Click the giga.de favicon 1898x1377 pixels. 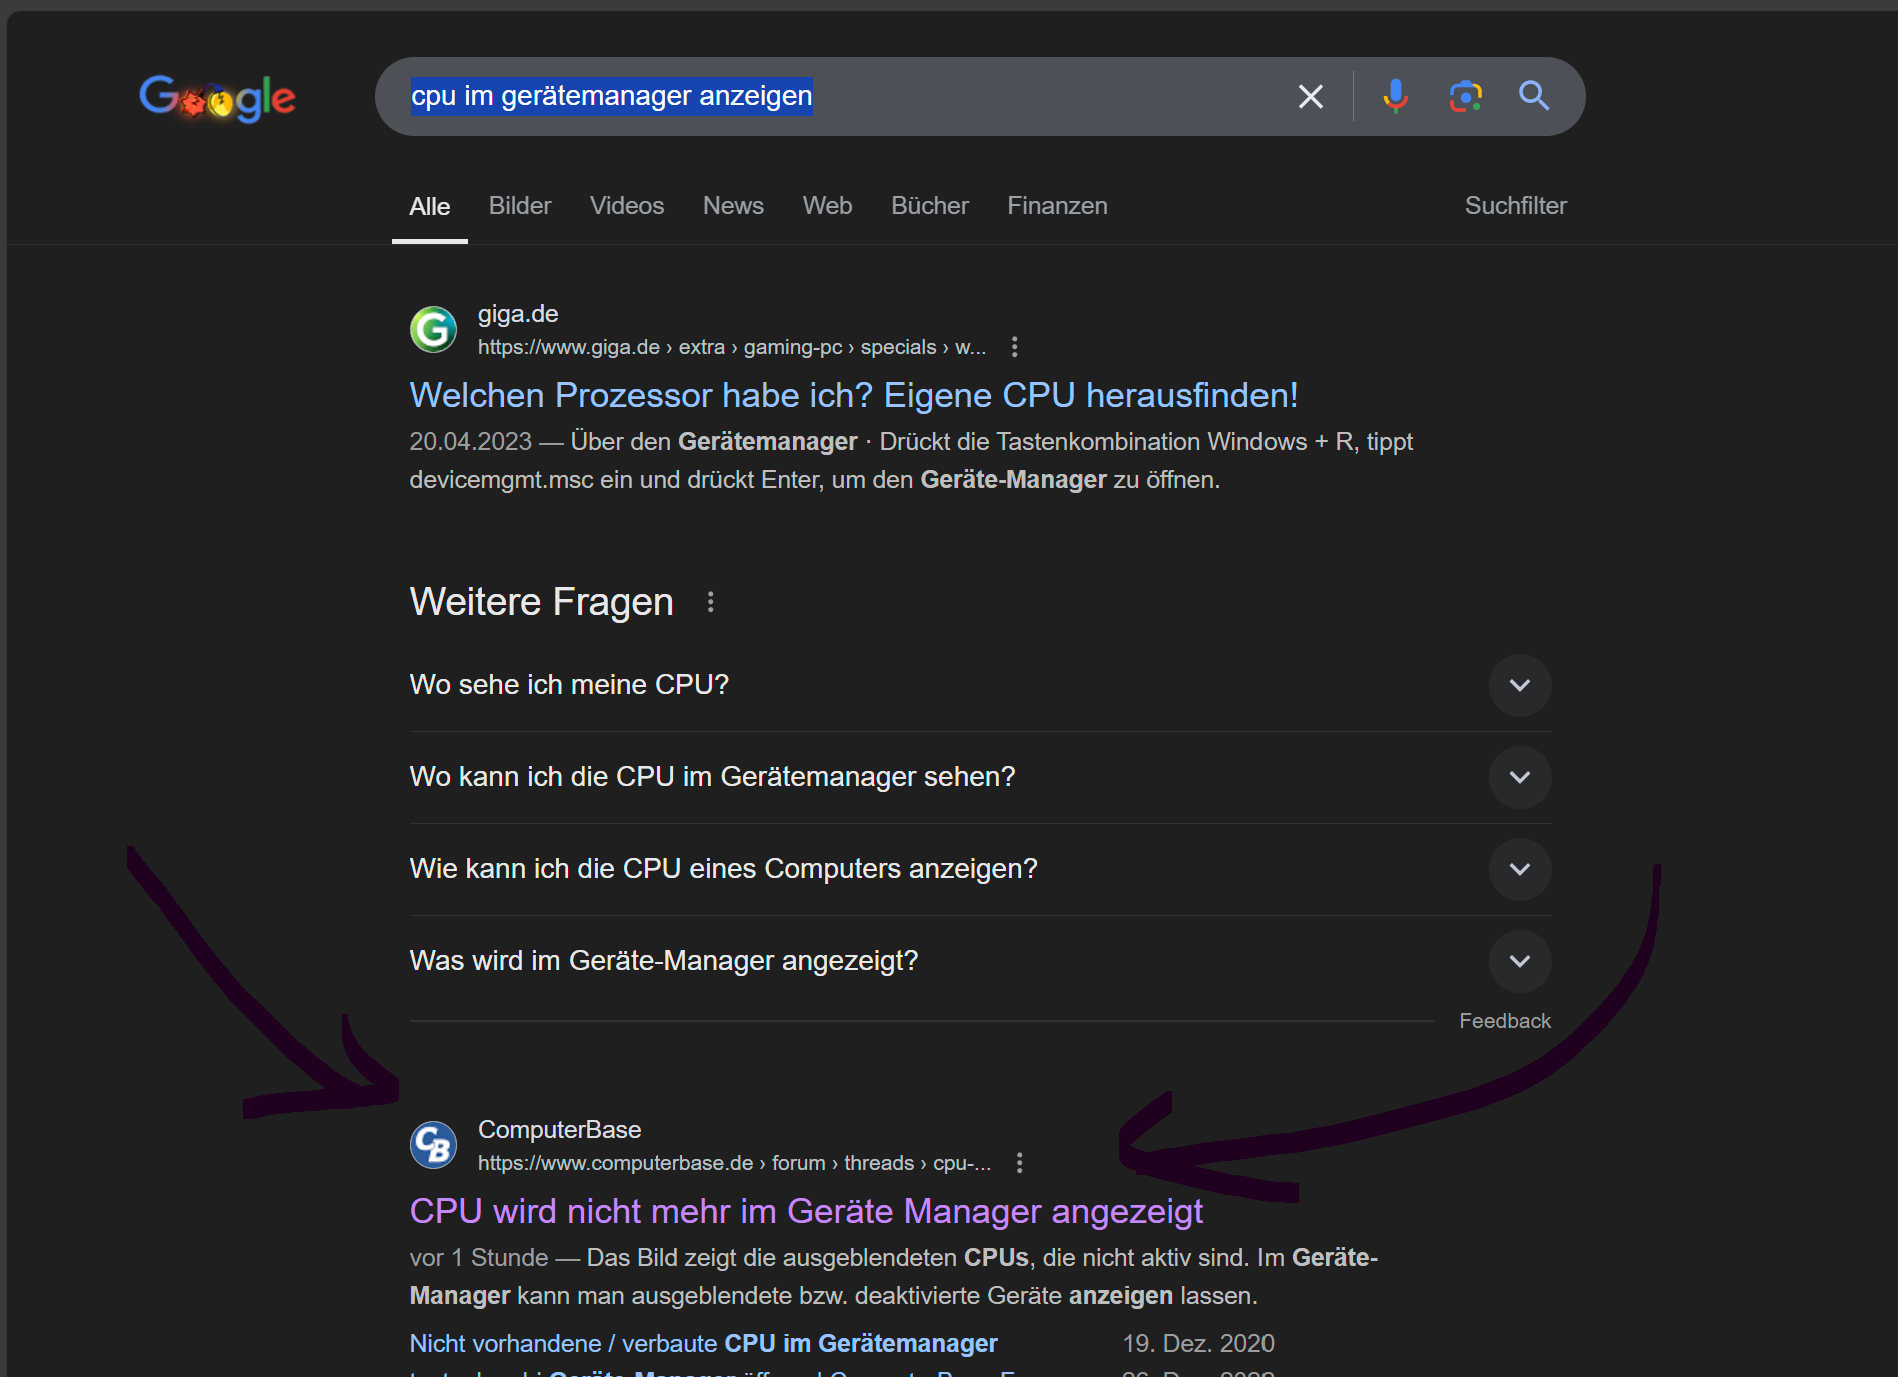click(433, 330)
